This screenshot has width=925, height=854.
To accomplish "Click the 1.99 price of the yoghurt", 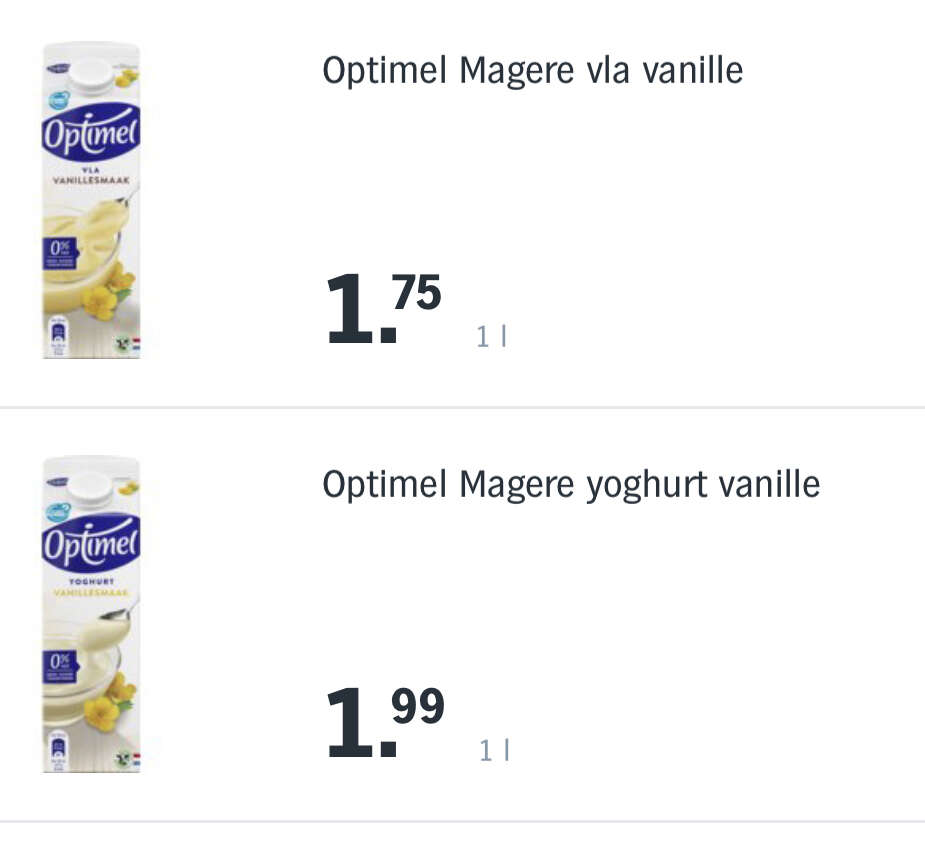I will point(385,722).
